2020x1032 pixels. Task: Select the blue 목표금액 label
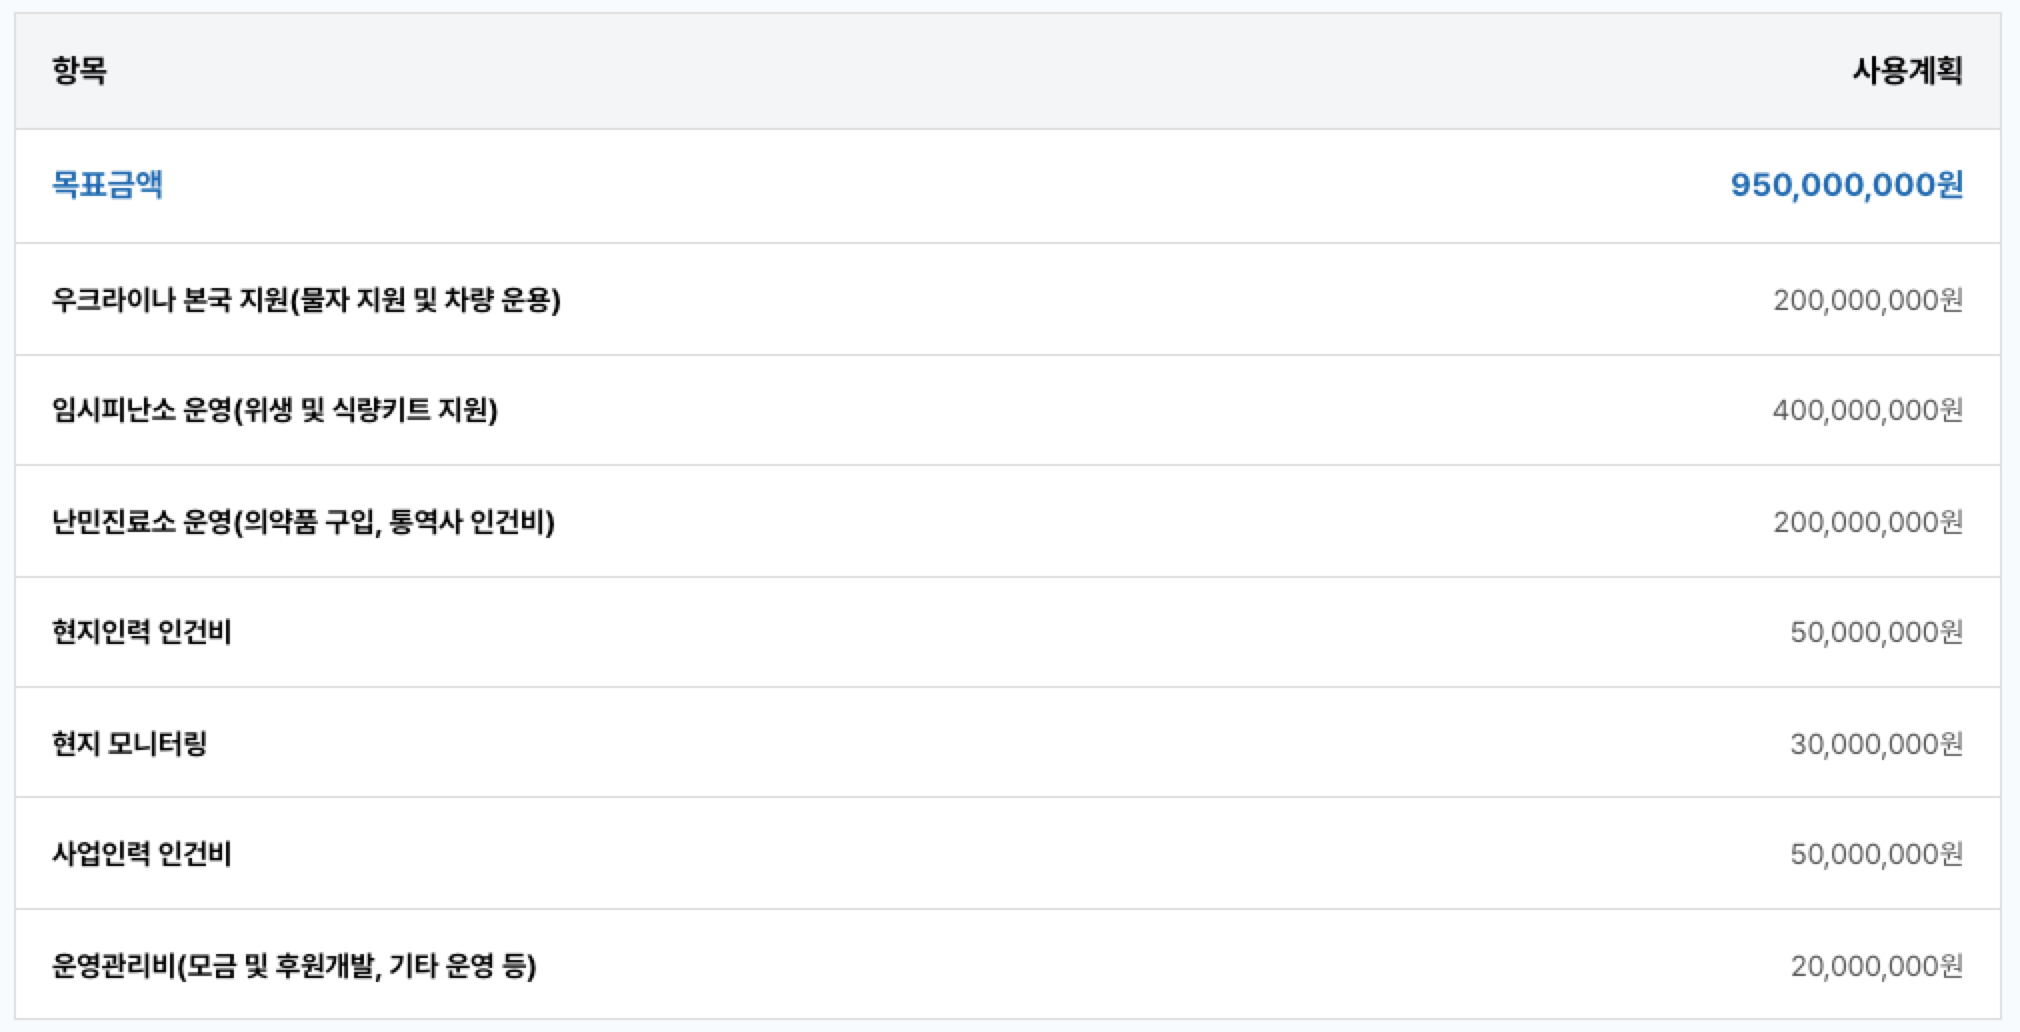[x=107, y=185]
